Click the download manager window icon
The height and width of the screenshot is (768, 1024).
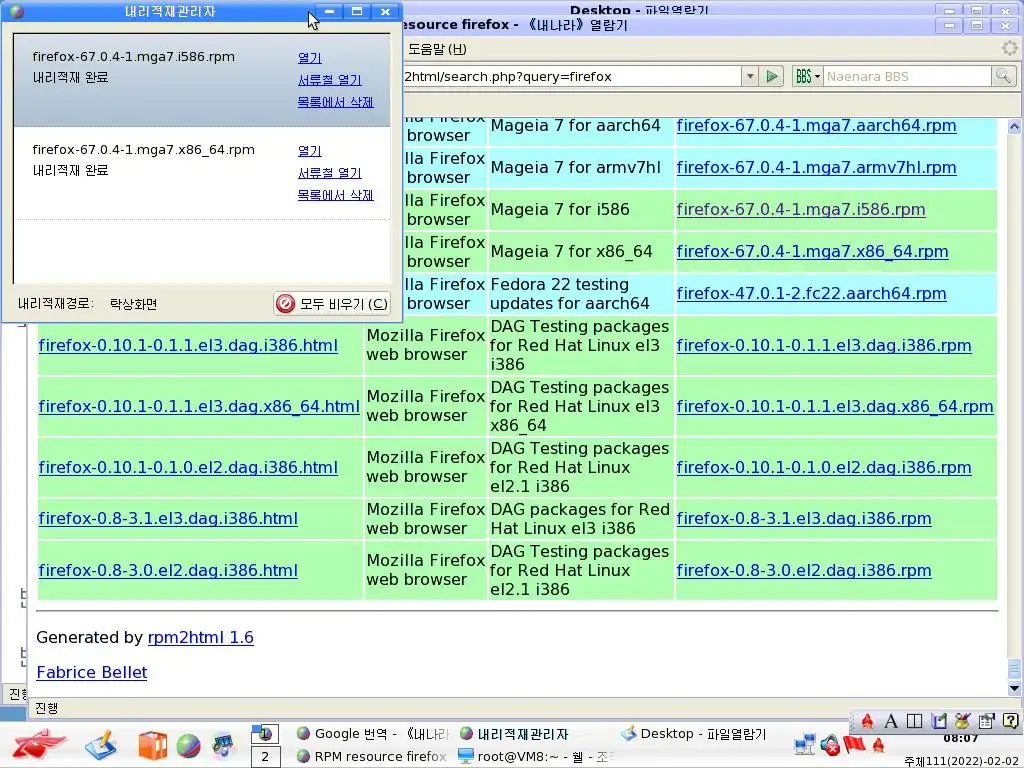click(17, 11)
